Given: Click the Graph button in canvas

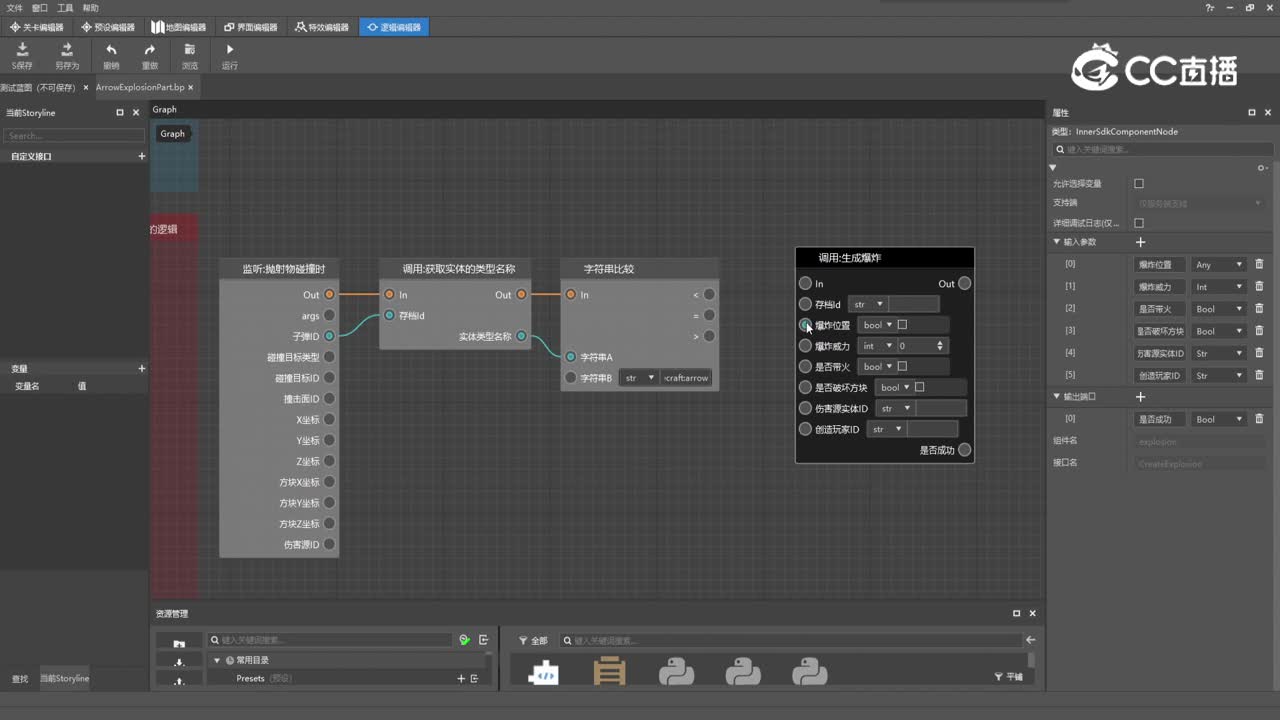Looking at the screenshot, I should pyautogui.click(x=173, y=134).
